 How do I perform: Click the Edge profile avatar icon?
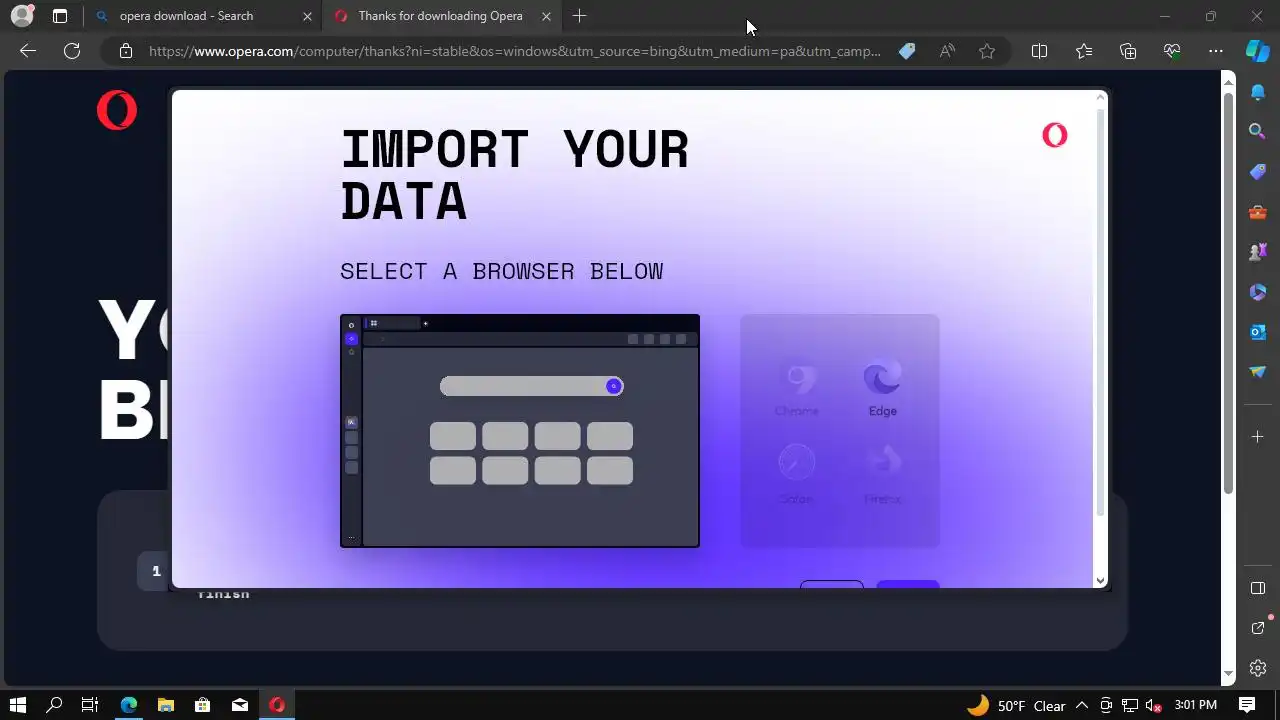coord(22,16)
